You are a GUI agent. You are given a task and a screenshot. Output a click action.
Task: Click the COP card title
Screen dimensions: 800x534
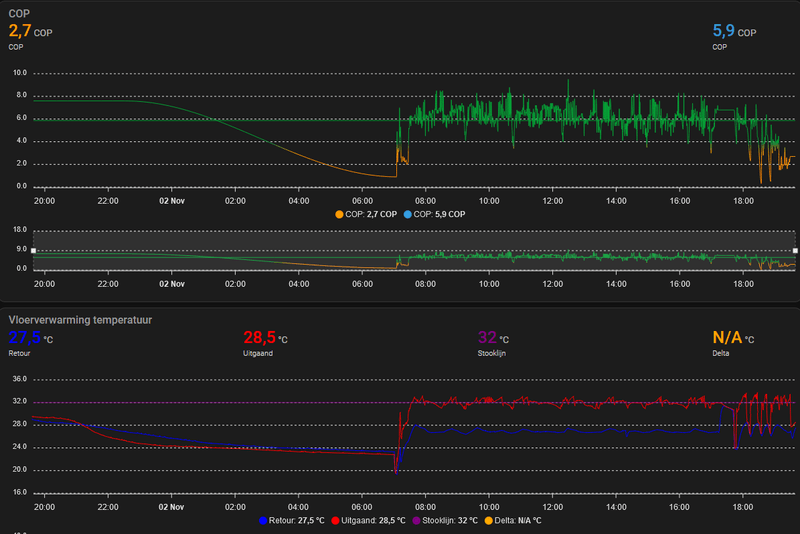click(19, 14)
